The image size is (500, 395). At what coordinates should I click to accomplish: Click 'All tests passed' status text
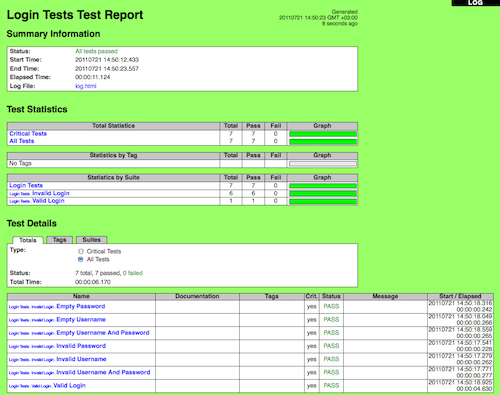tap(96, 51)
